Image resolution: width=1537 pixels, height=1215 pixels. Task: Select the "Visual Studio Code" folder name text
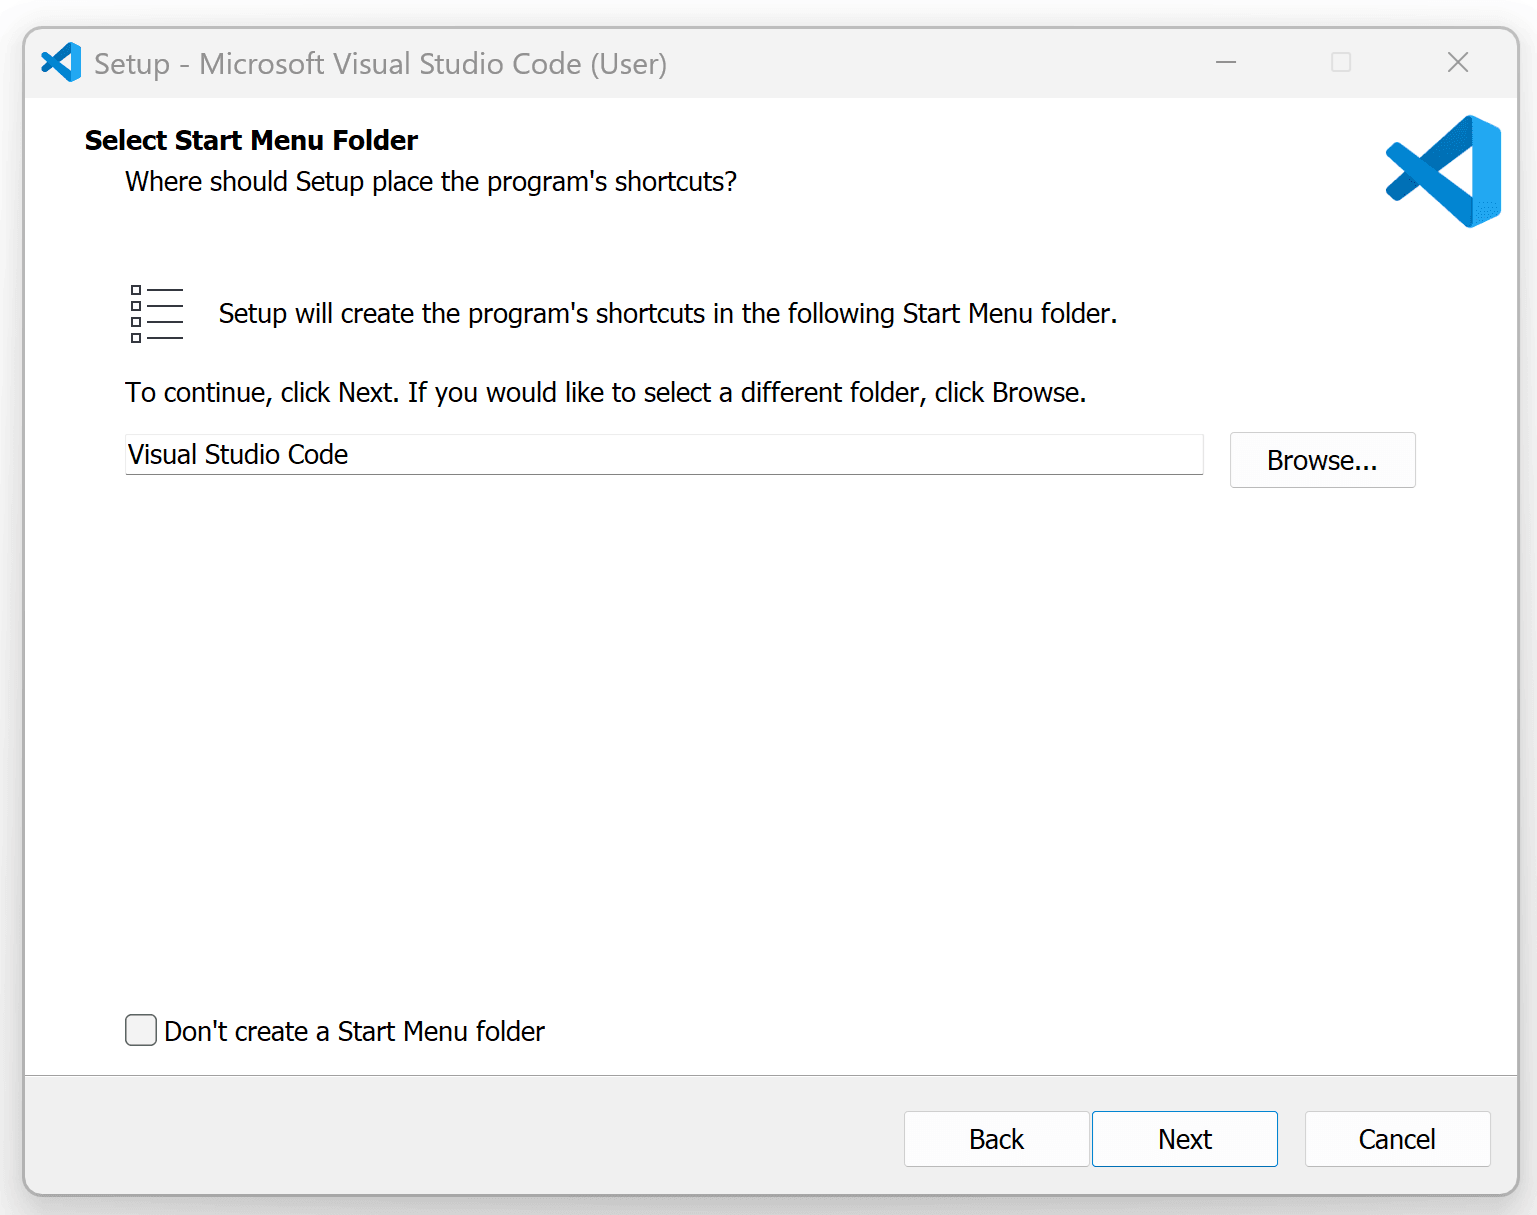pyautogui.click(x=238, y=454)
